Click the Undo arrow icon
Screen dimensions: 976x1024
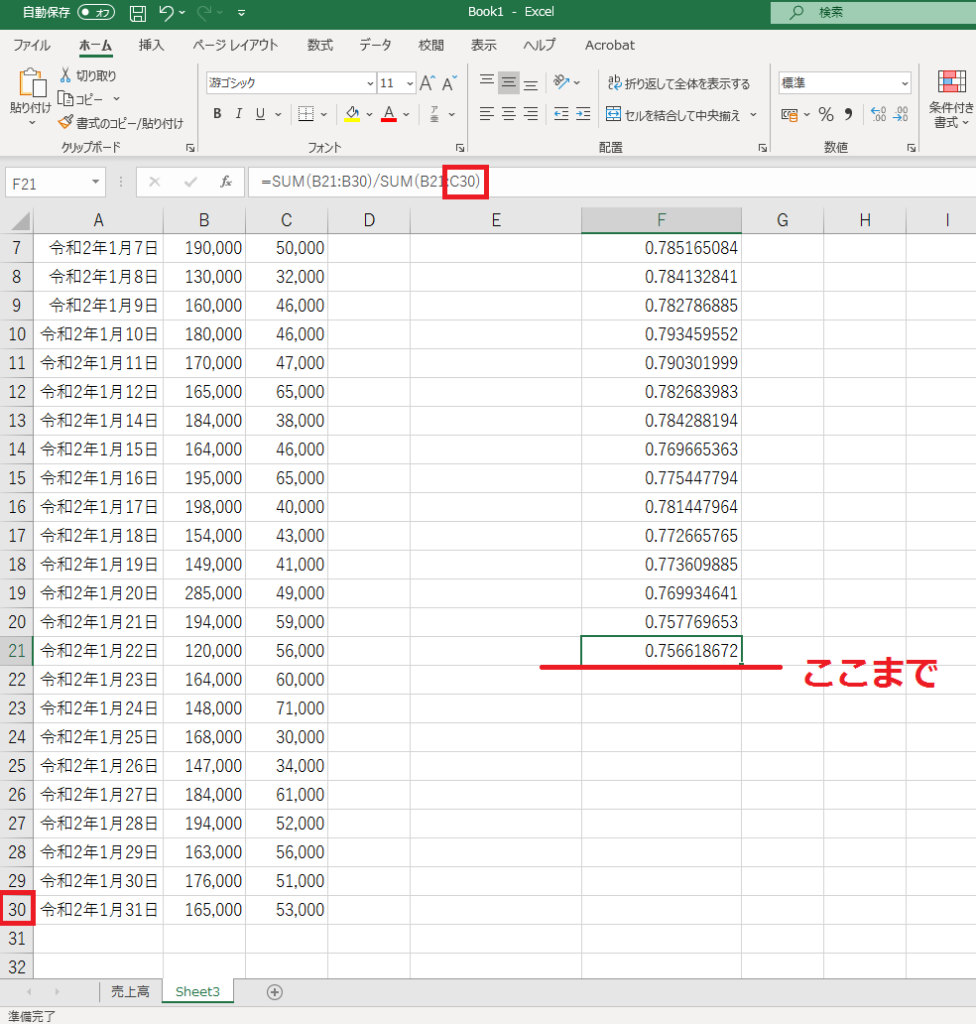(x=167, y=13)
